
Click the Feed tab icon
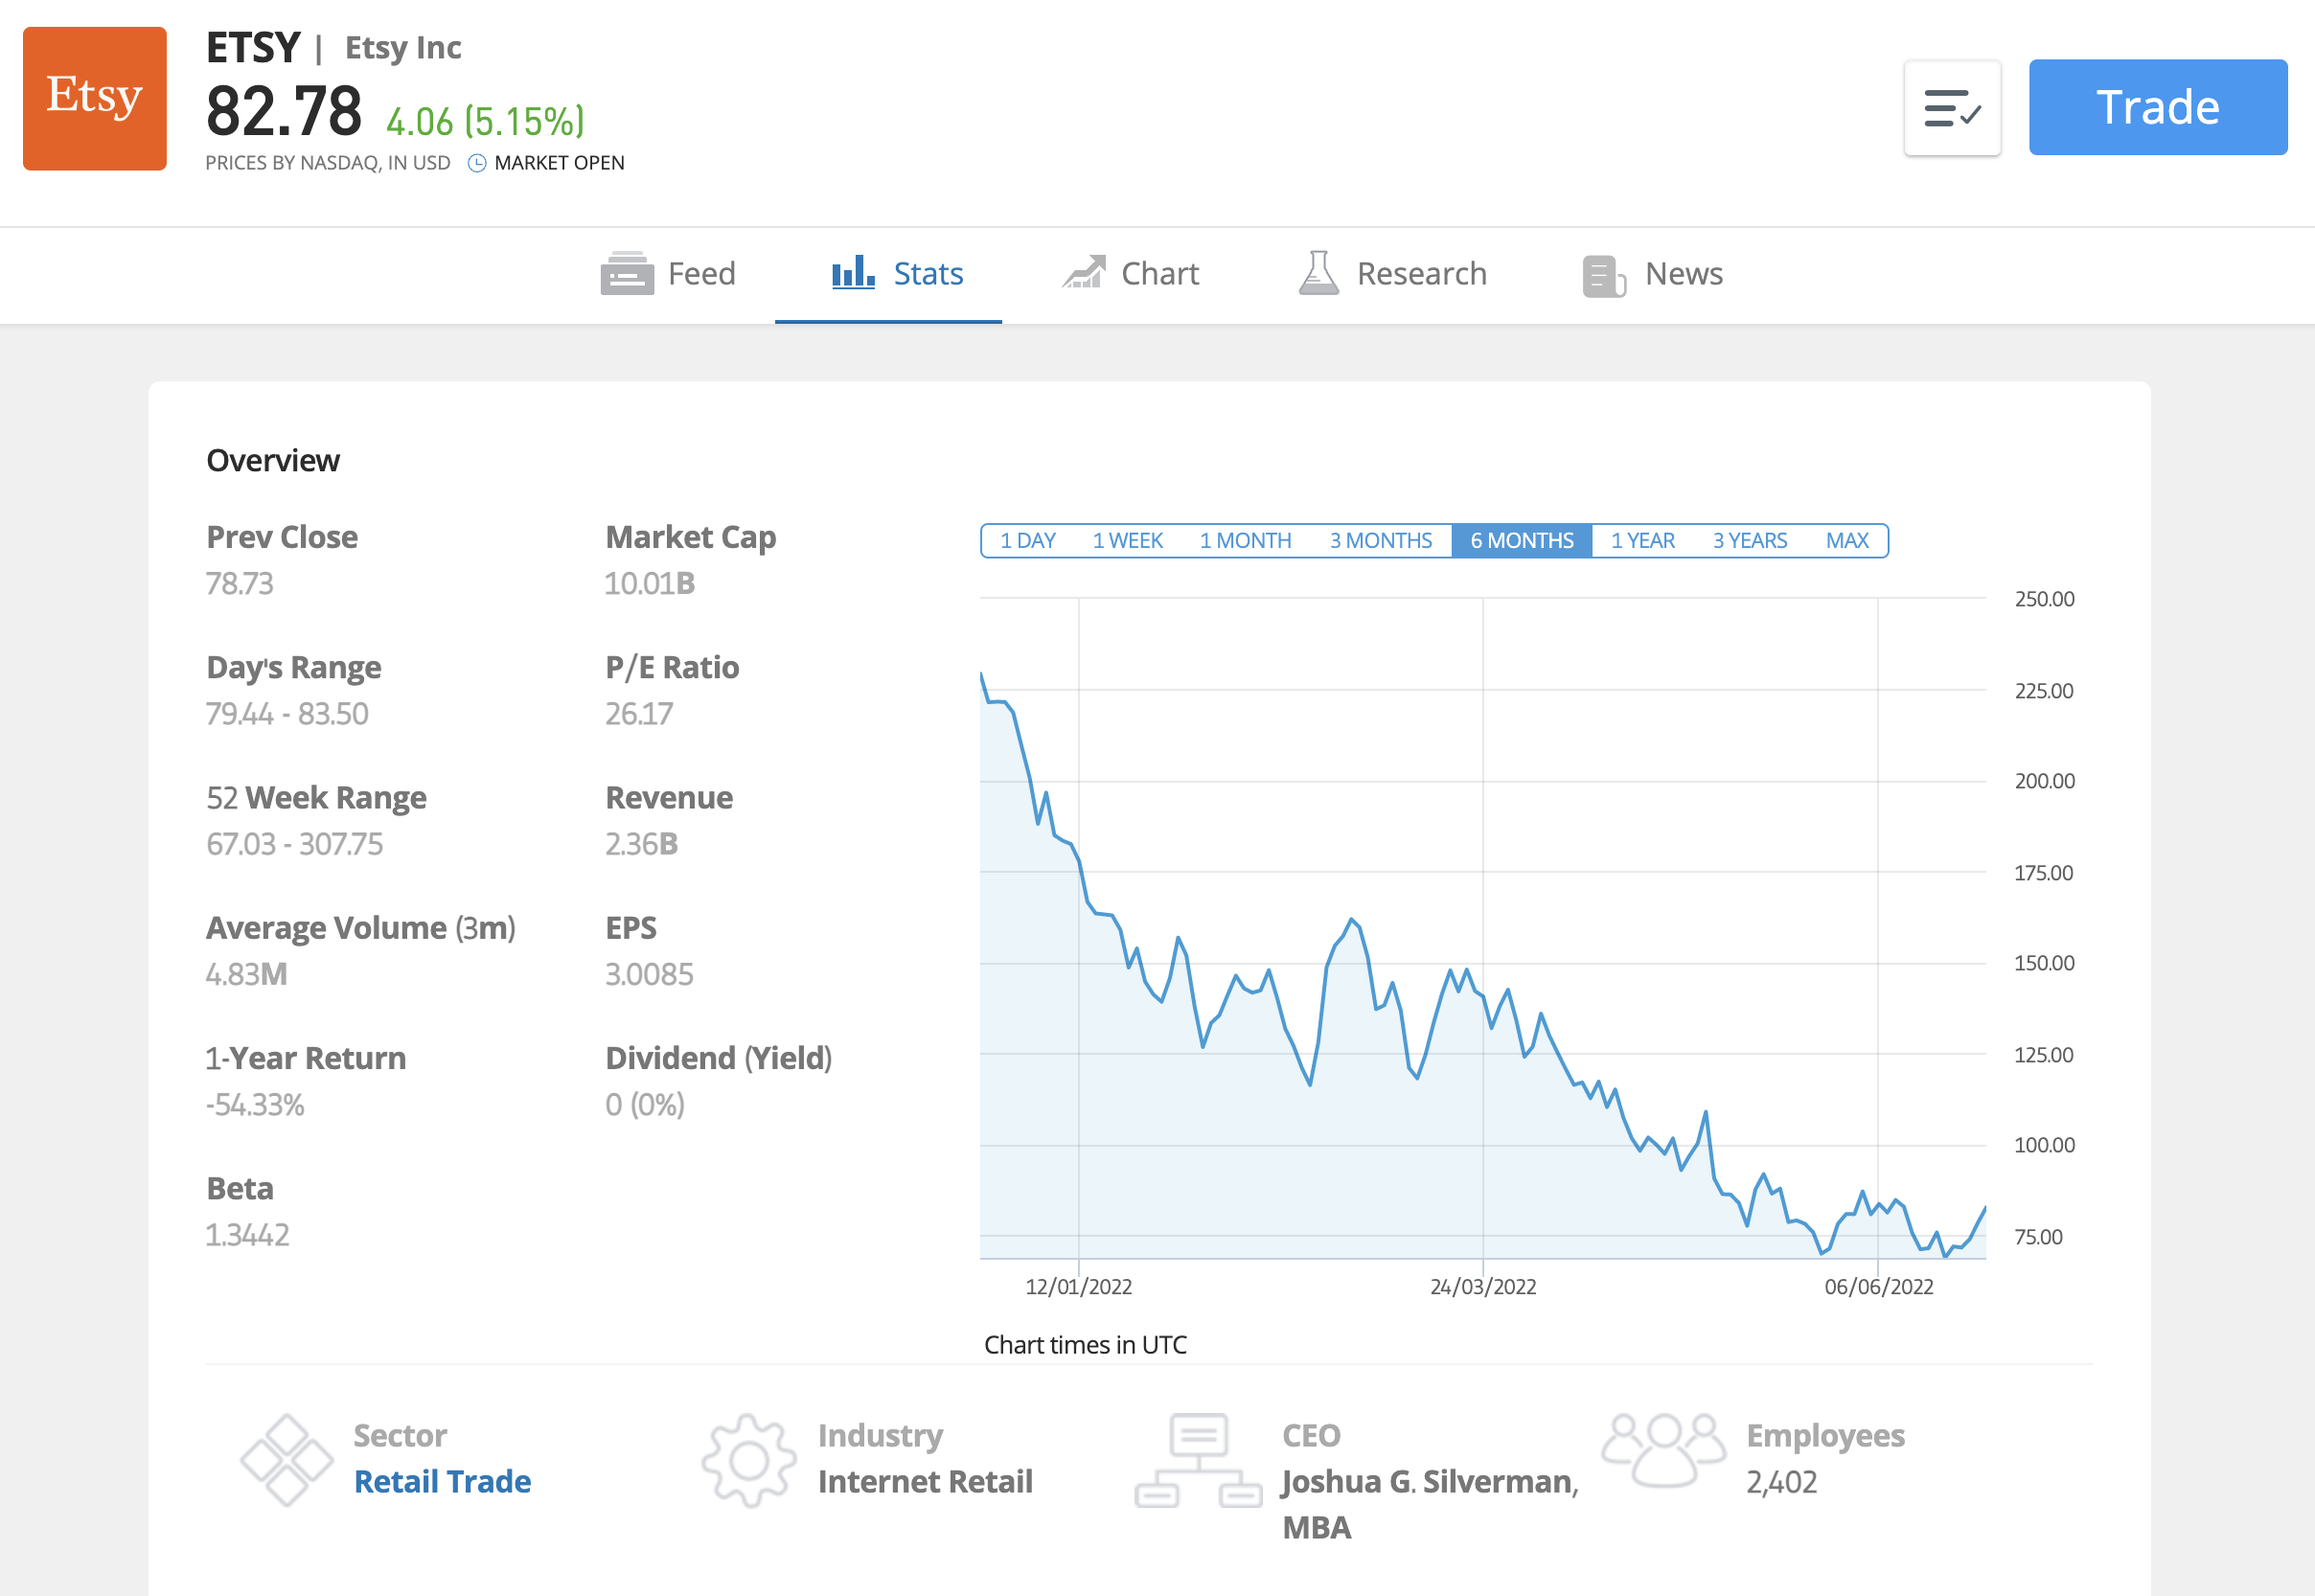[x=627, y=273]
